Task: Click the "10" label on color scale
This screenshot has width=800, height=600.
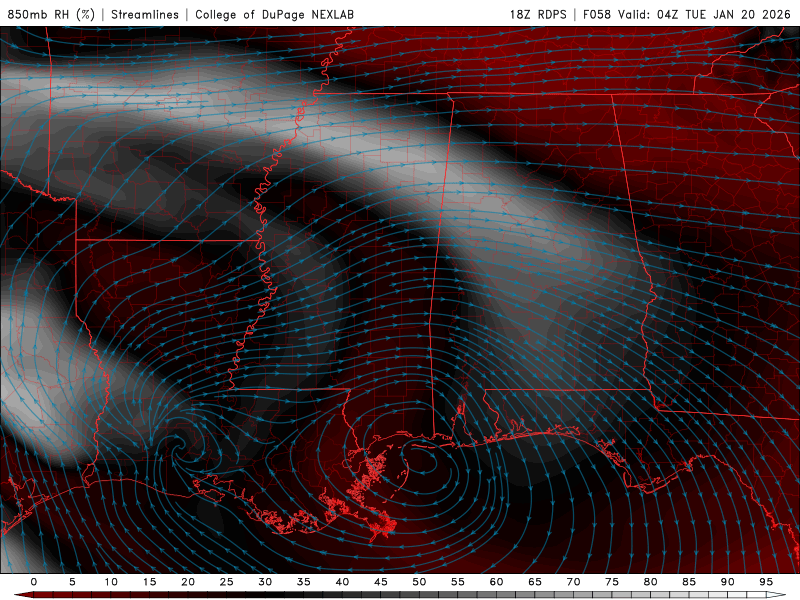Action: [x=111, y=582]
